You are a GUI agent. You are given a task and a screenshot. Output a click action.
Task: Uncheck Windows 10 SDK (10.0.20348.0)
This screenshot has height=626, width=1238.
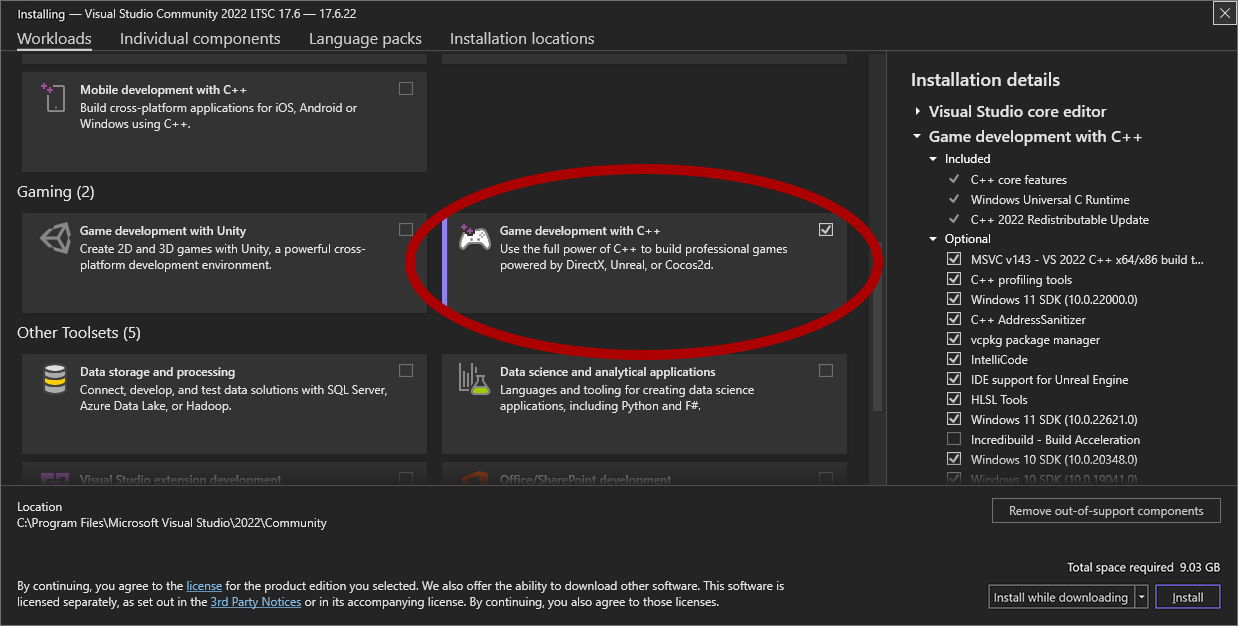(954, 459)
